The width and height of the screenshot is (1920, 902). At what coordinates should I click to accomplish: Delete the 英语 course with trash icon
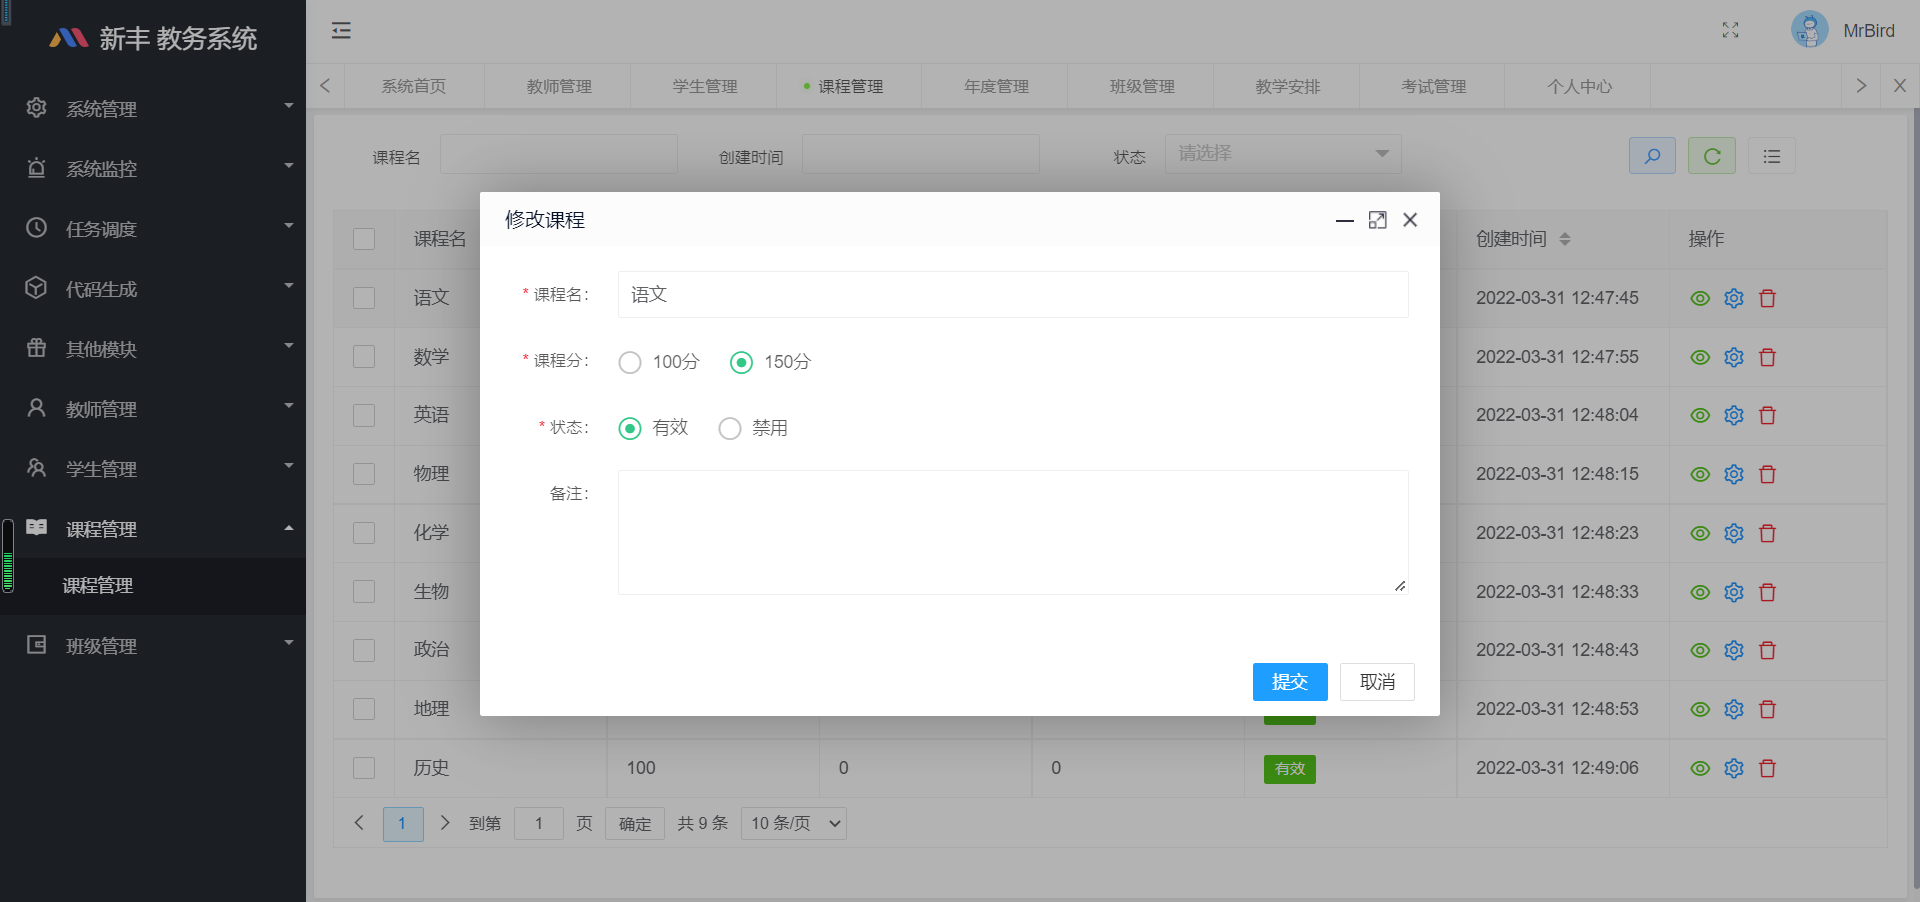click(x=1767, y=415)
